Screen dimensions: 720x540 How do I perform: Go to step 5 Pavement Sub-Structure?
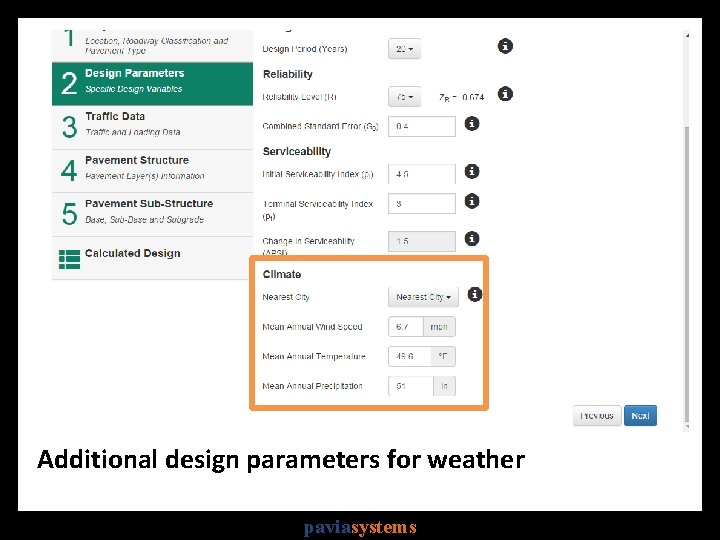(152, 214)
